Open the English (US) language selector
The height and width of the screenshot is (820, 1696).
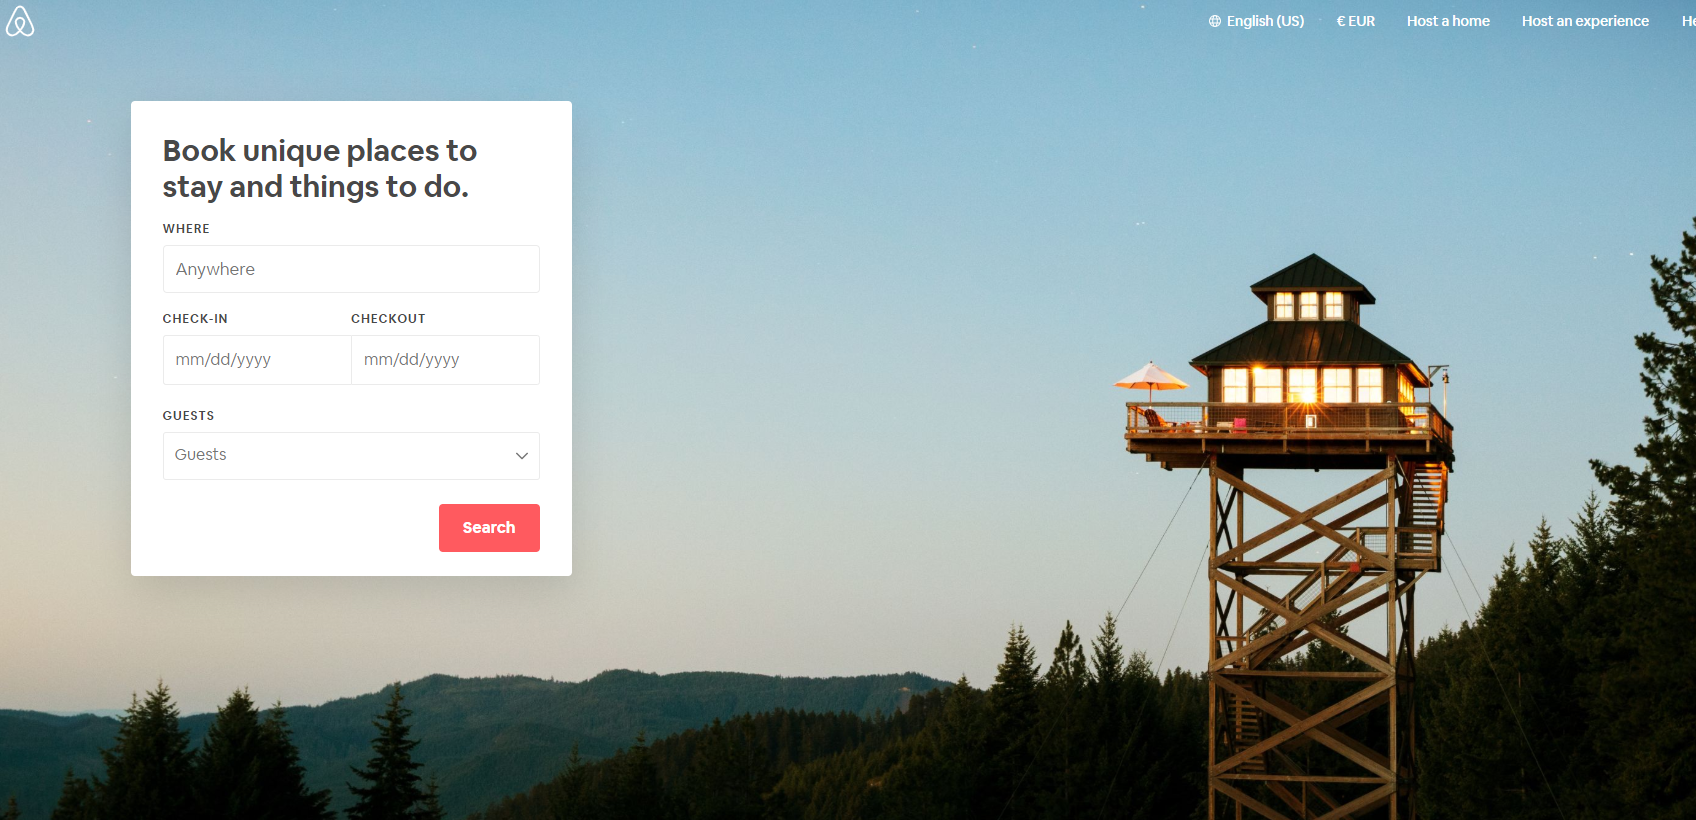(1257, 21)
